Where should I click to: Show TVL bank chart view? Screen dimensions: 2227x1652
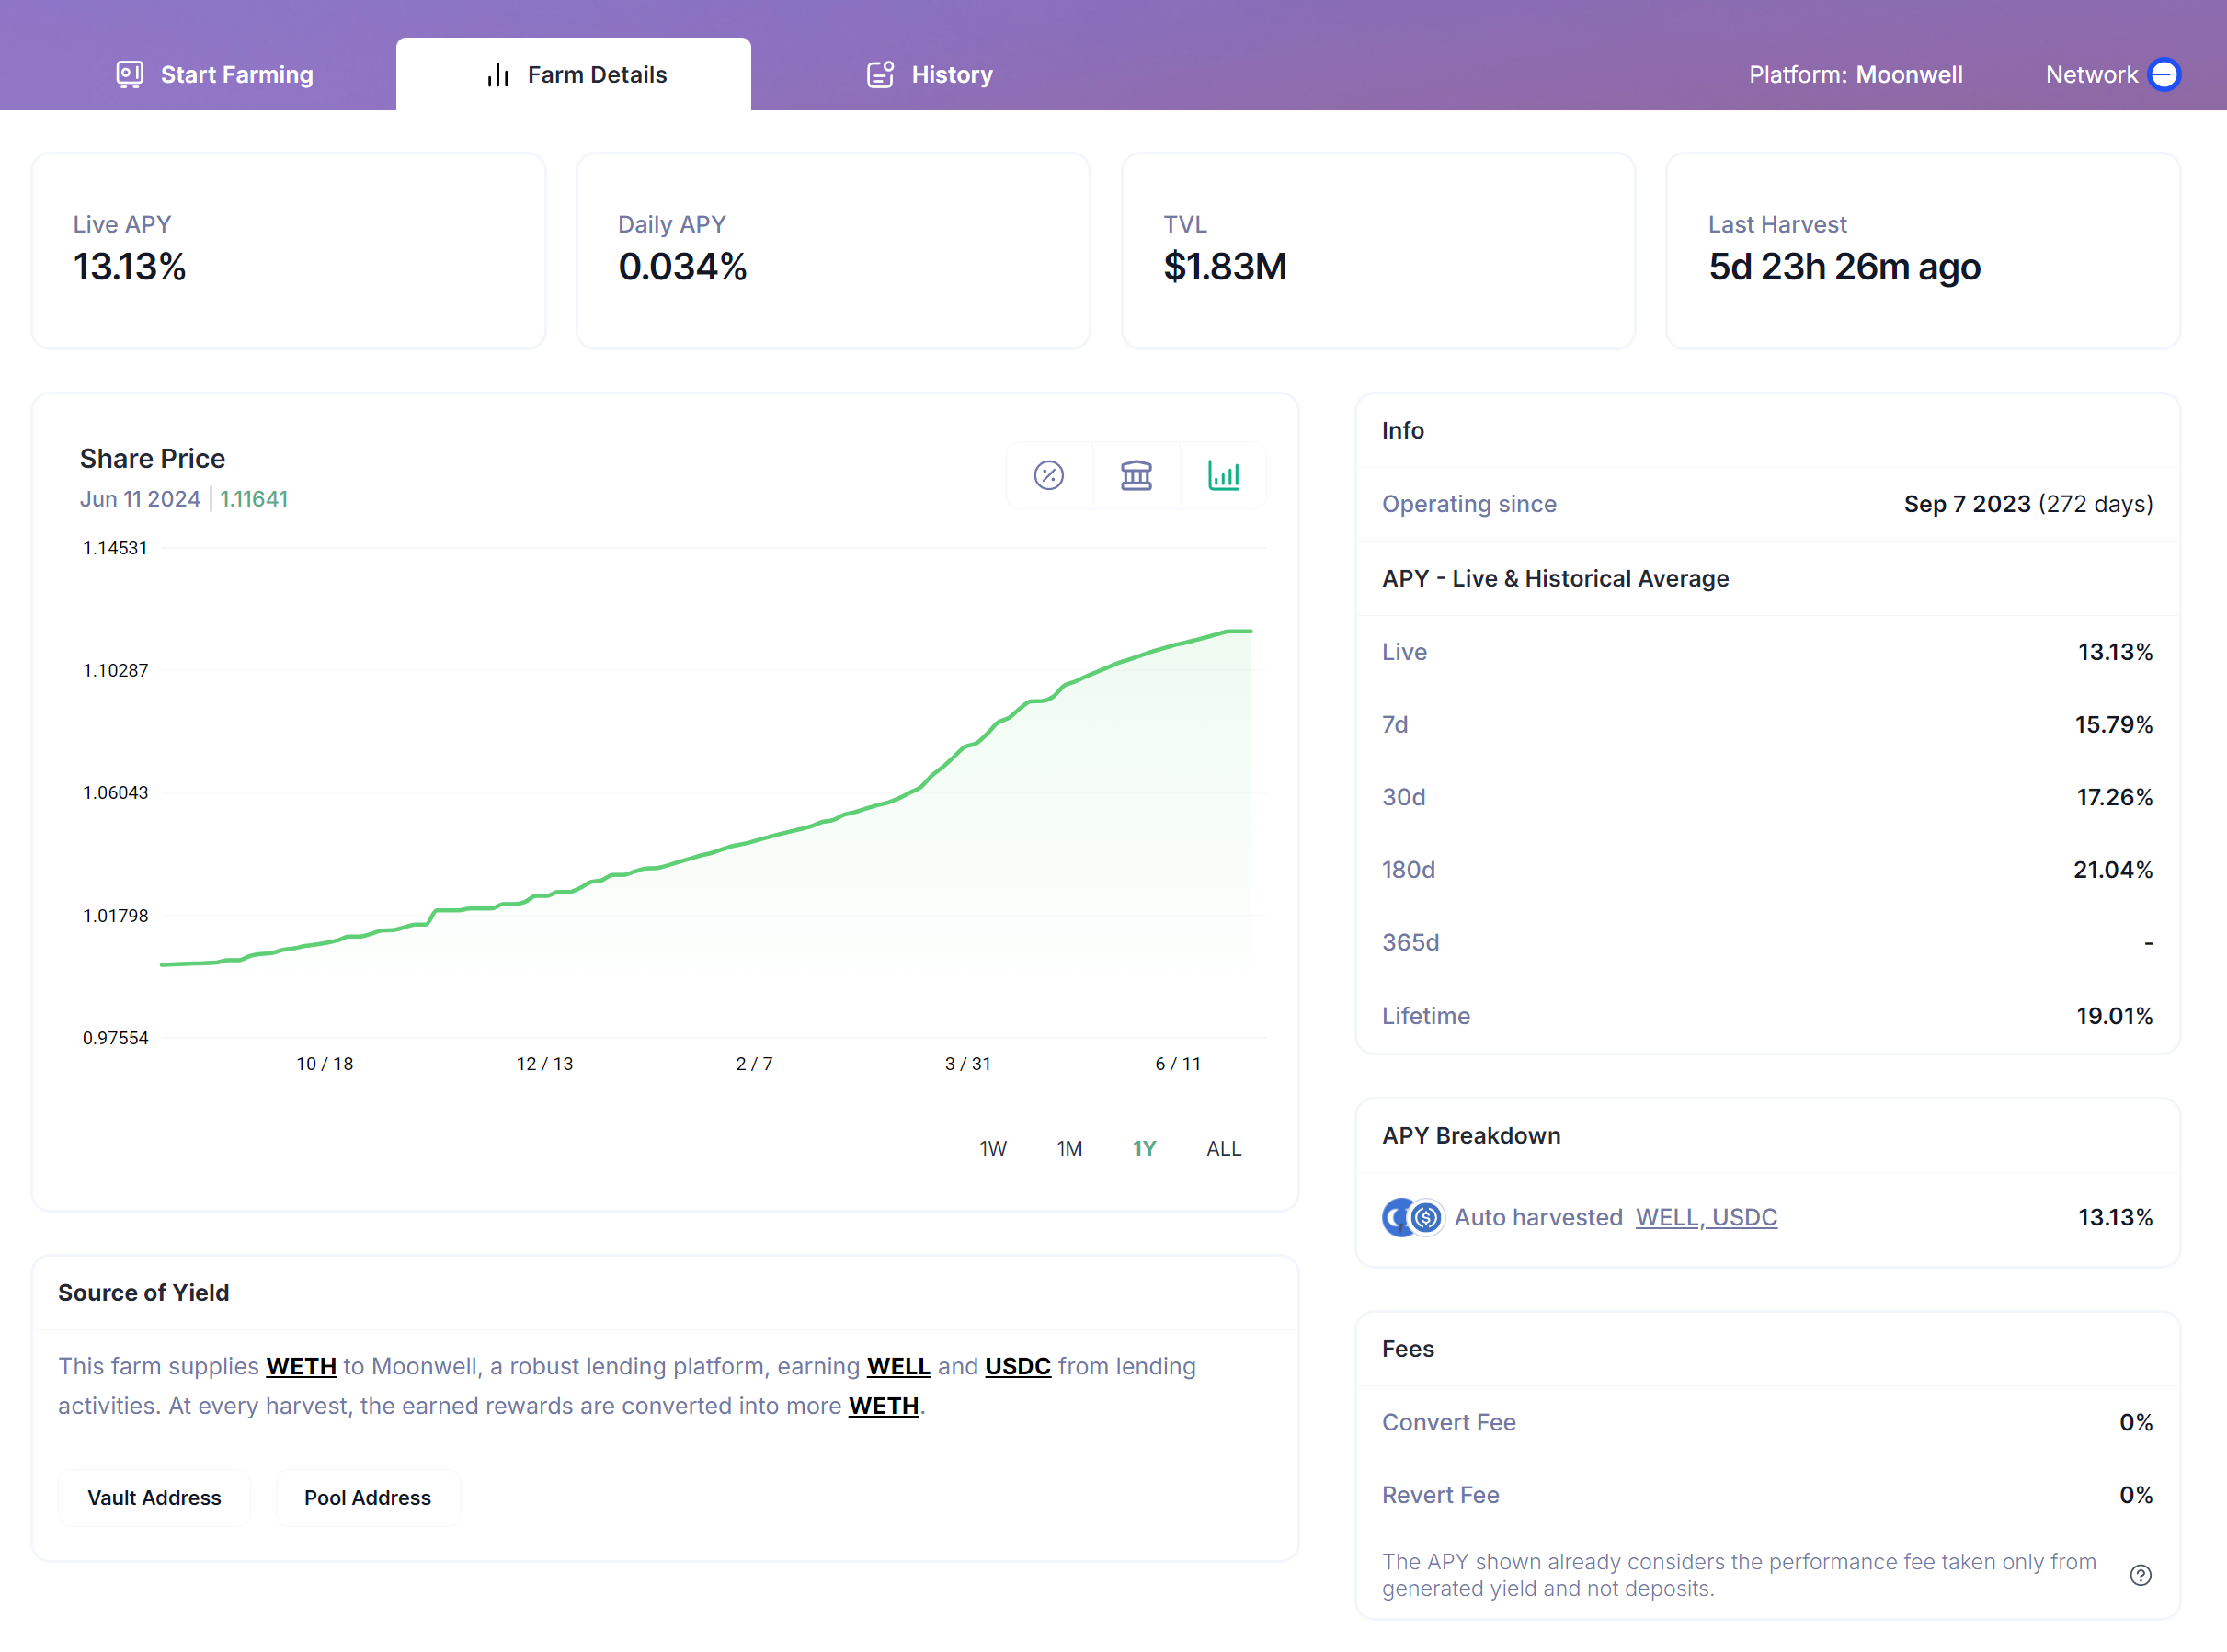click(x=1136, y=475)
